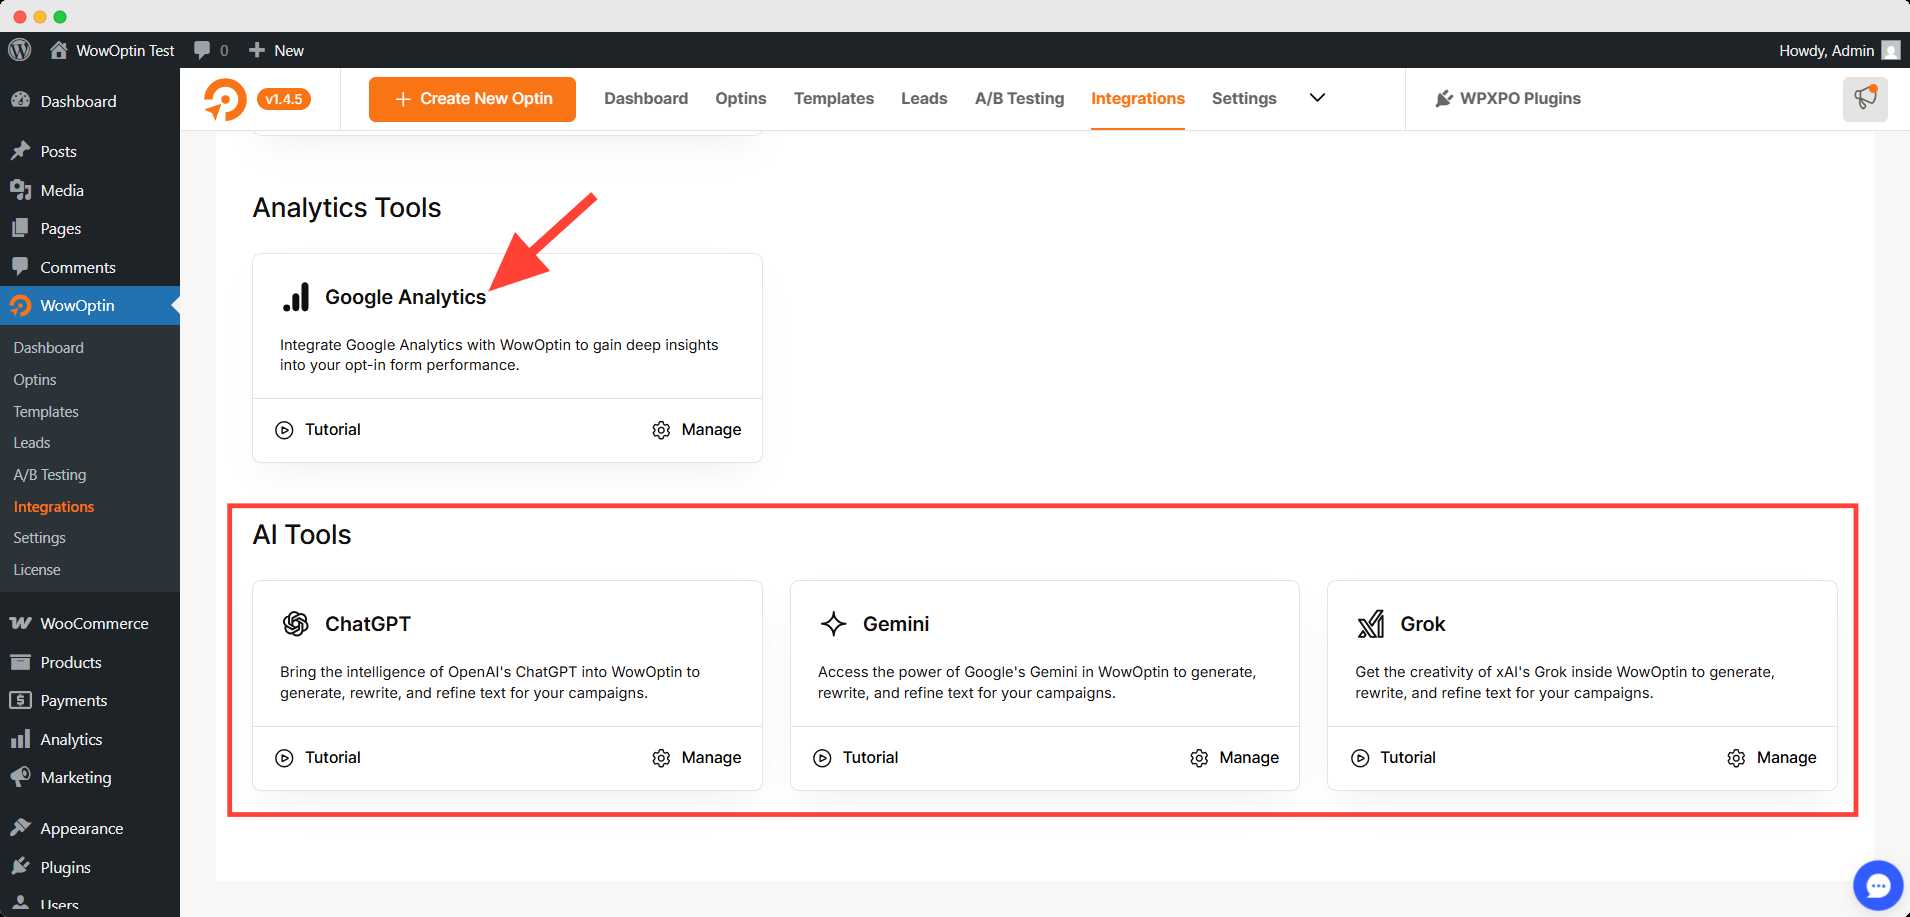
Task: Click Create New Optin button
Action: [x=472, y=99]
